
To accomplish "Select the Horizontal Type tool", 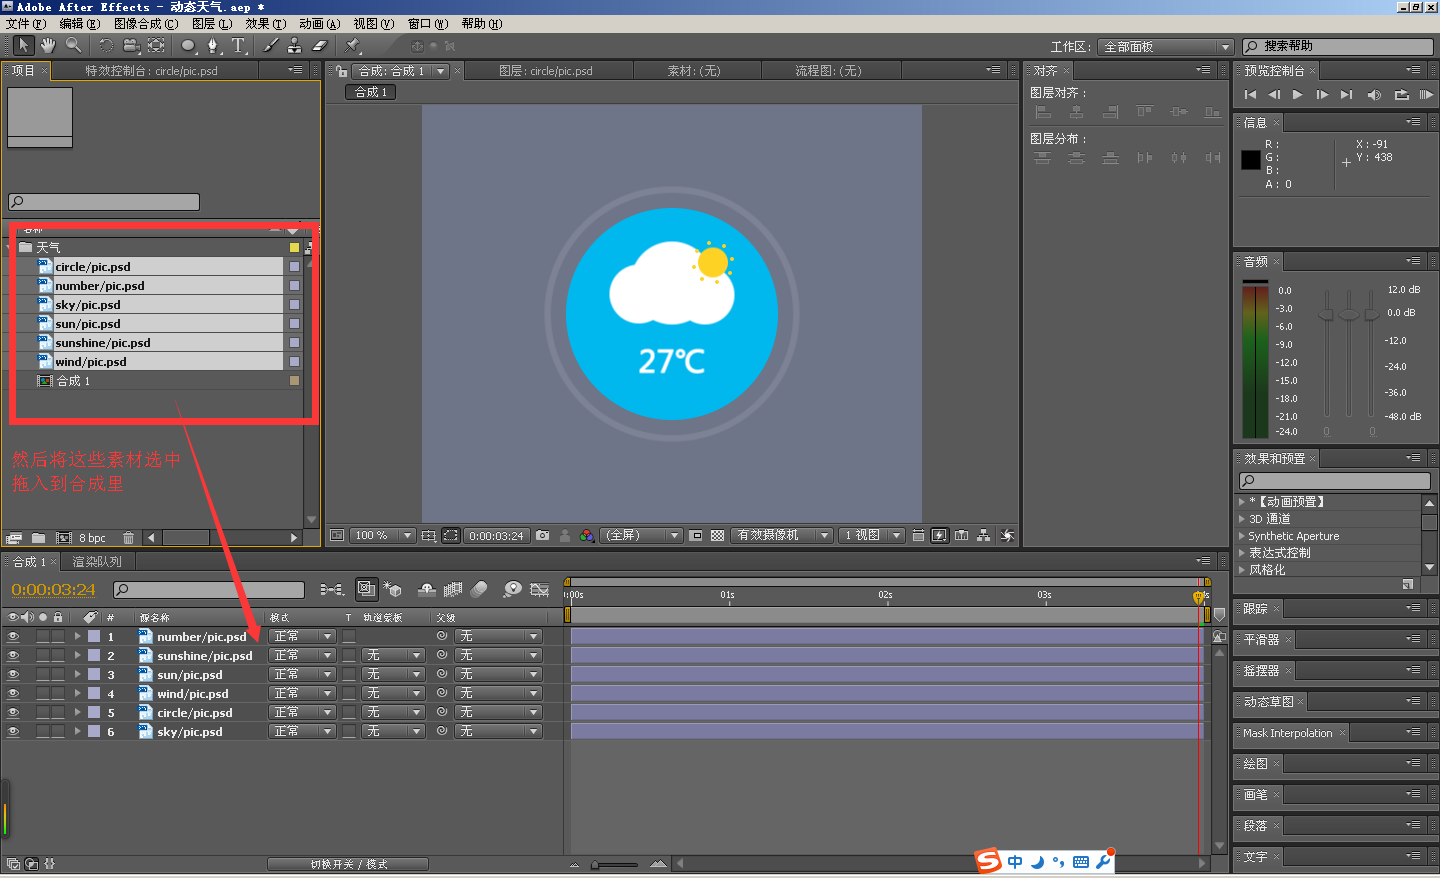I will pyautogui.click(x=238, y=46).
